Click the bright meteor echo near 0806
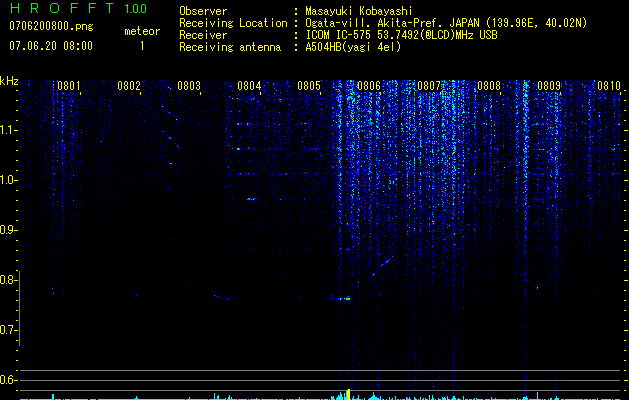This screenshot has width=629, height=400. [344, 298]
